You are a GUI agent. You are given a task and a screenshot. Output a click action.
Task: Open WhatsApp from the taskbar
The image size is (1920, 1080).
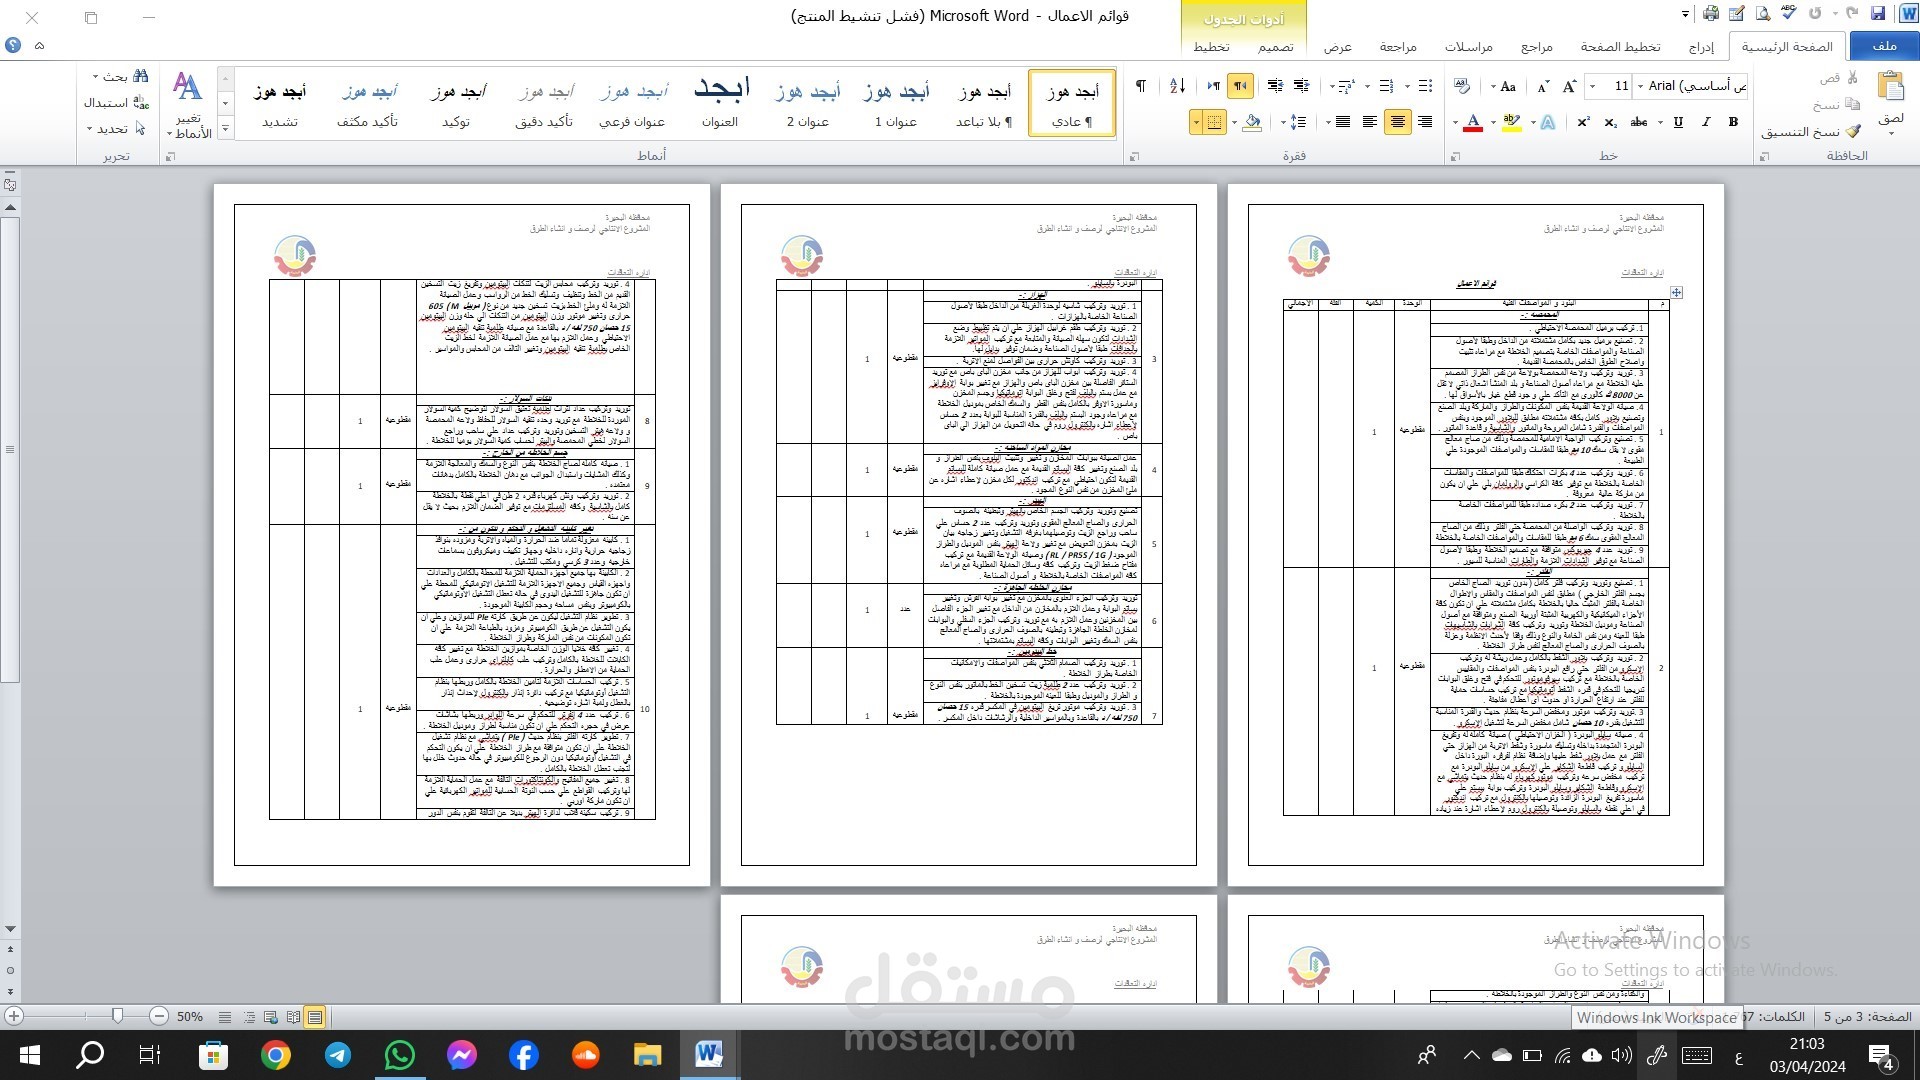tap(400, 1055)
